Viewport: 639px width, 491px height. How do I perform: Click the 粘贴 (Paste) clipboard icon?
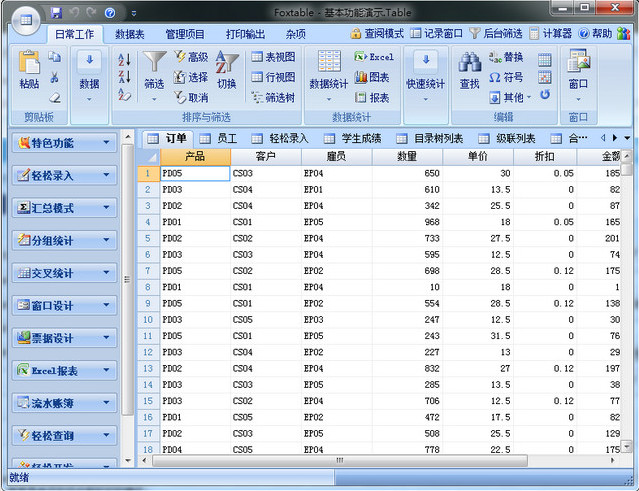pyautogui.click(x=29, y=63)
